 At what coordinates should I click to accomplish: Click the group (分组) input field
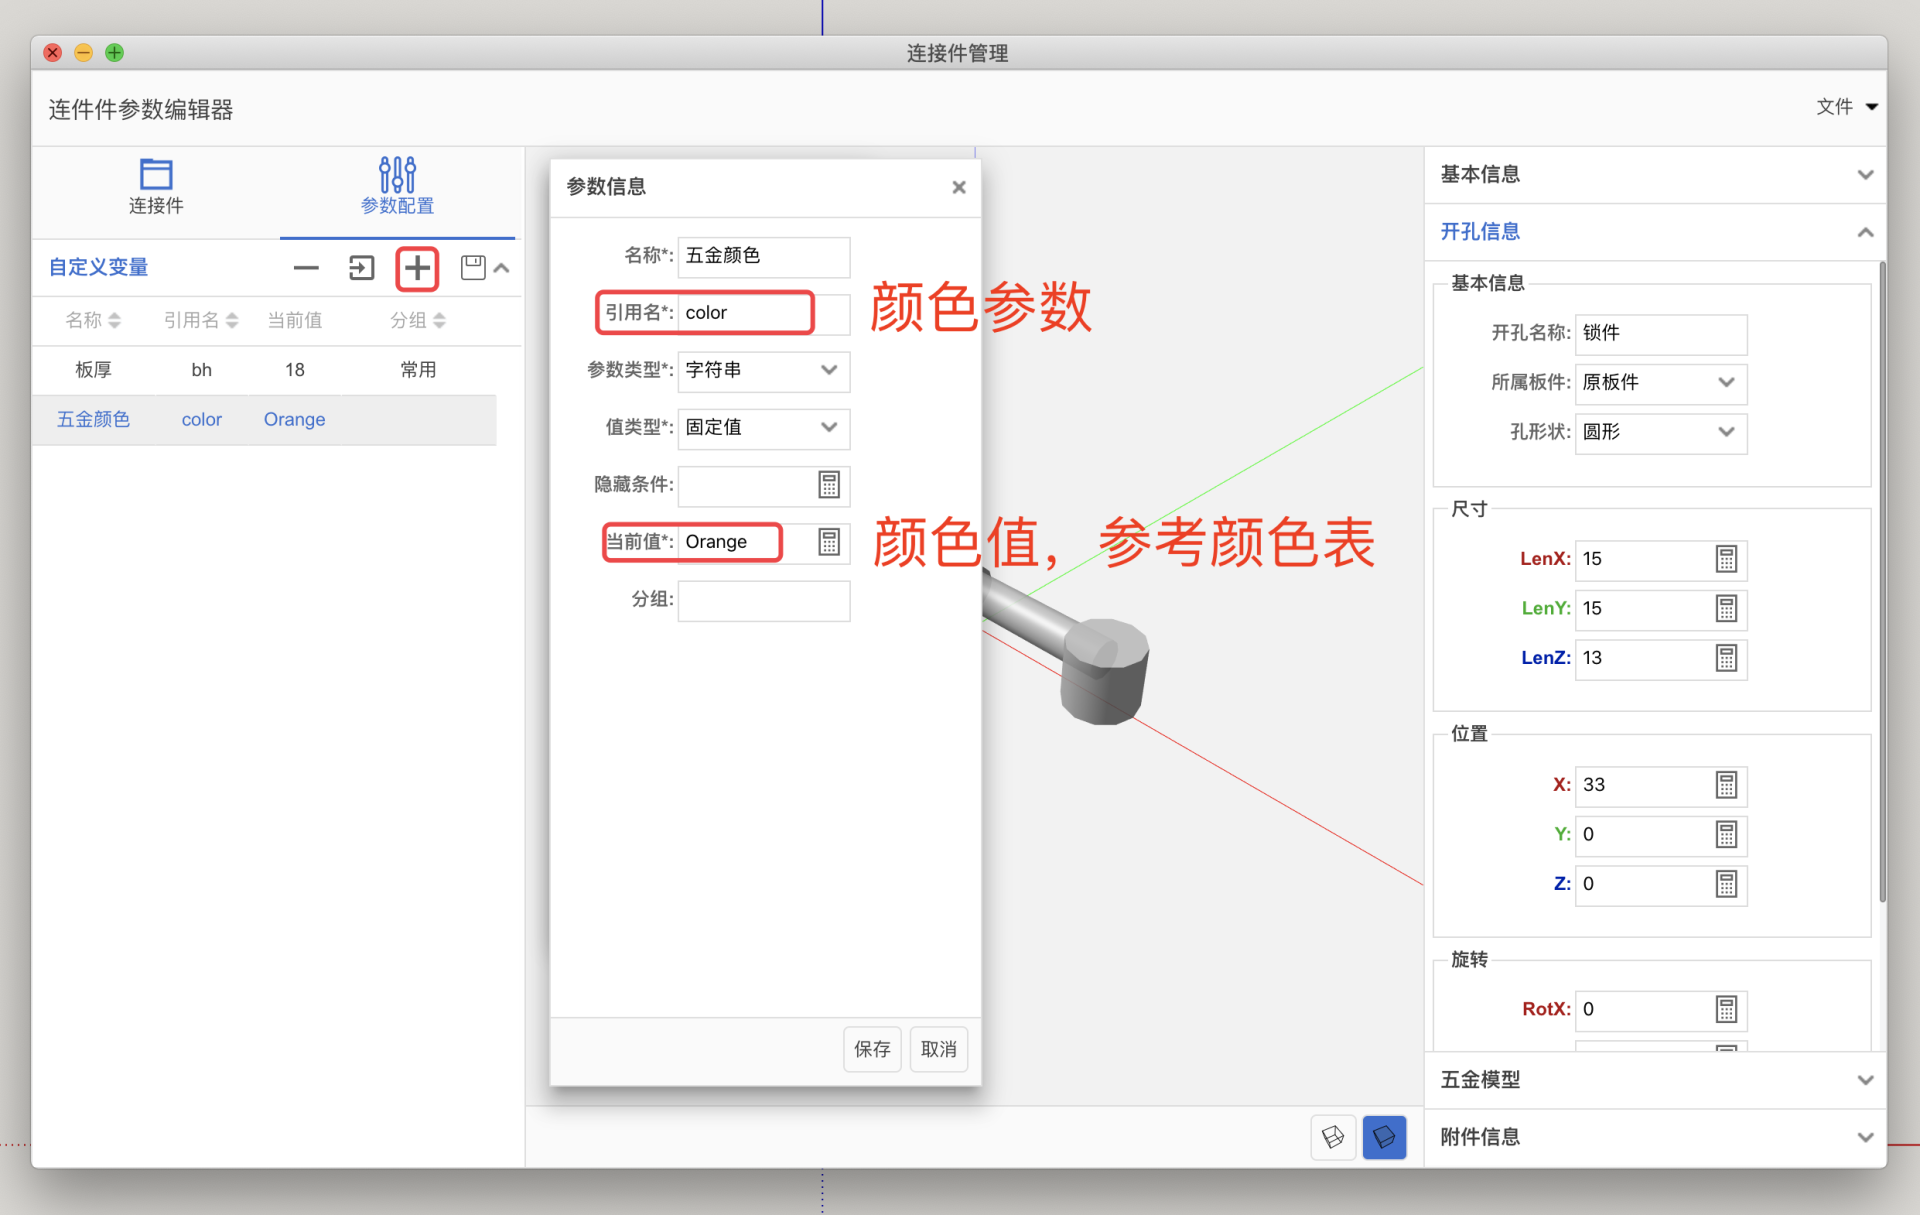(x=764, y=600)
